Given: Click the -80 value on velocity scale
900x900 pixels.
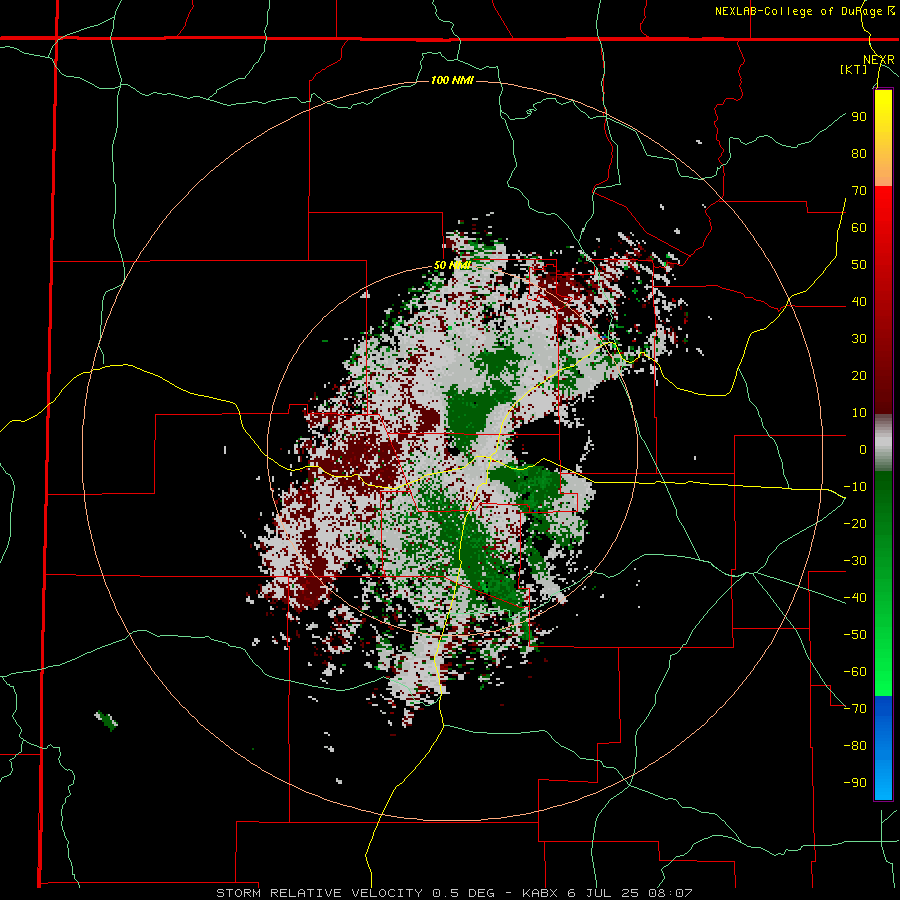Looking at the screenshot, I should 855,746.
